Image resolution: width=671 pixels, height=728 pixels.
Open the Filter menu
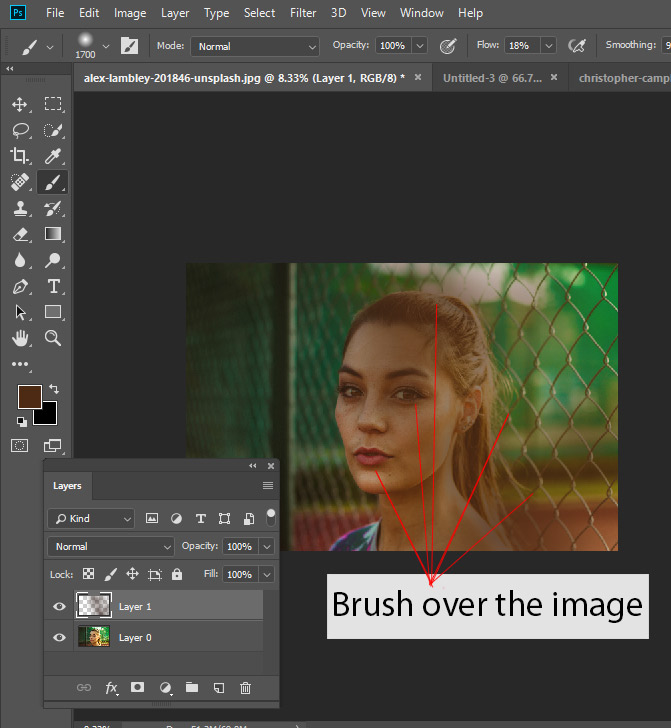(303, 13)
